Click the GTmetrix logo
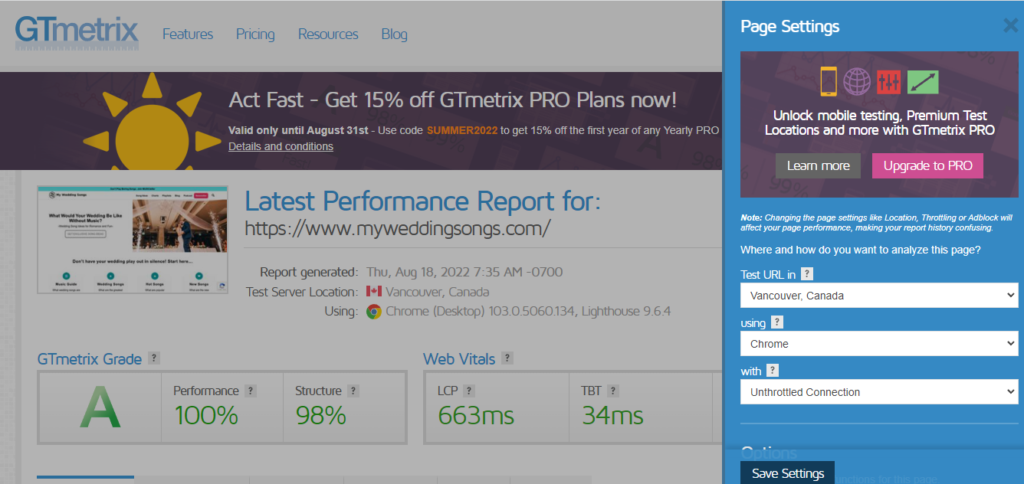Image resolution: width=1024 pixels, height=484 pixels. pyautogui.click(x=77, y=34)
